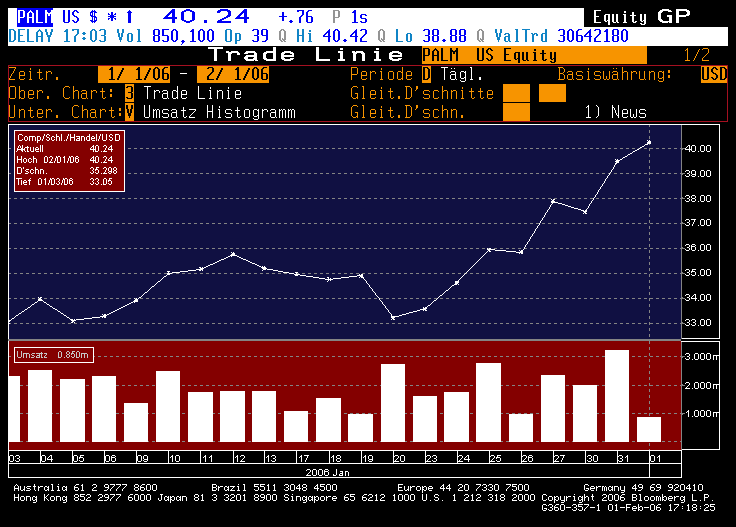The image size is (736, 527).
Task: Click the volume bar for February 01
Action: 649,429
